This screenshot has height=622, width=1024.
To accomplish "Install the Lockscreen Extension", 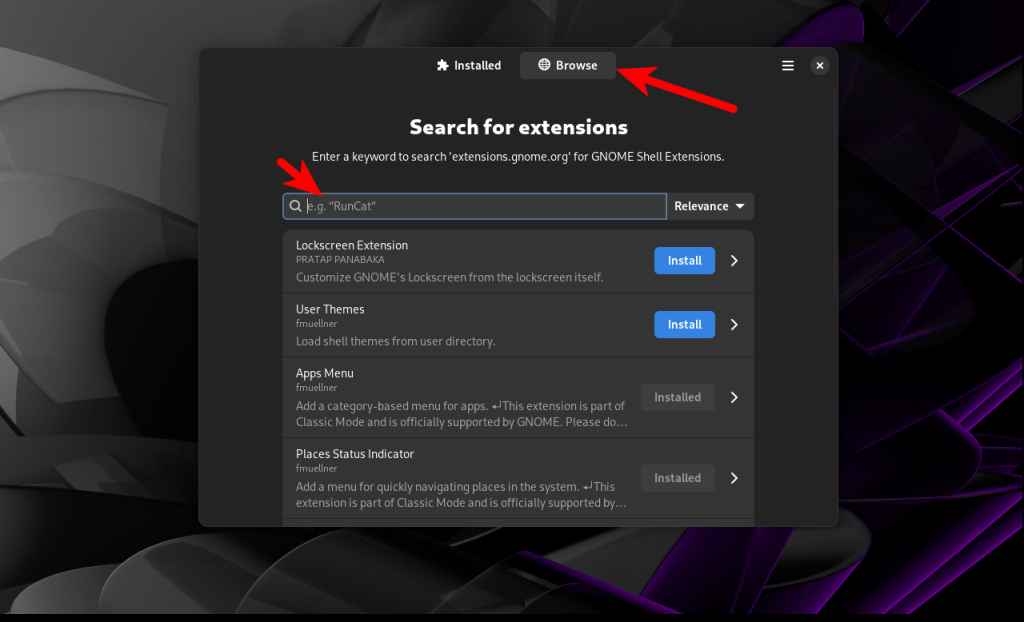I will coord(684,260).
